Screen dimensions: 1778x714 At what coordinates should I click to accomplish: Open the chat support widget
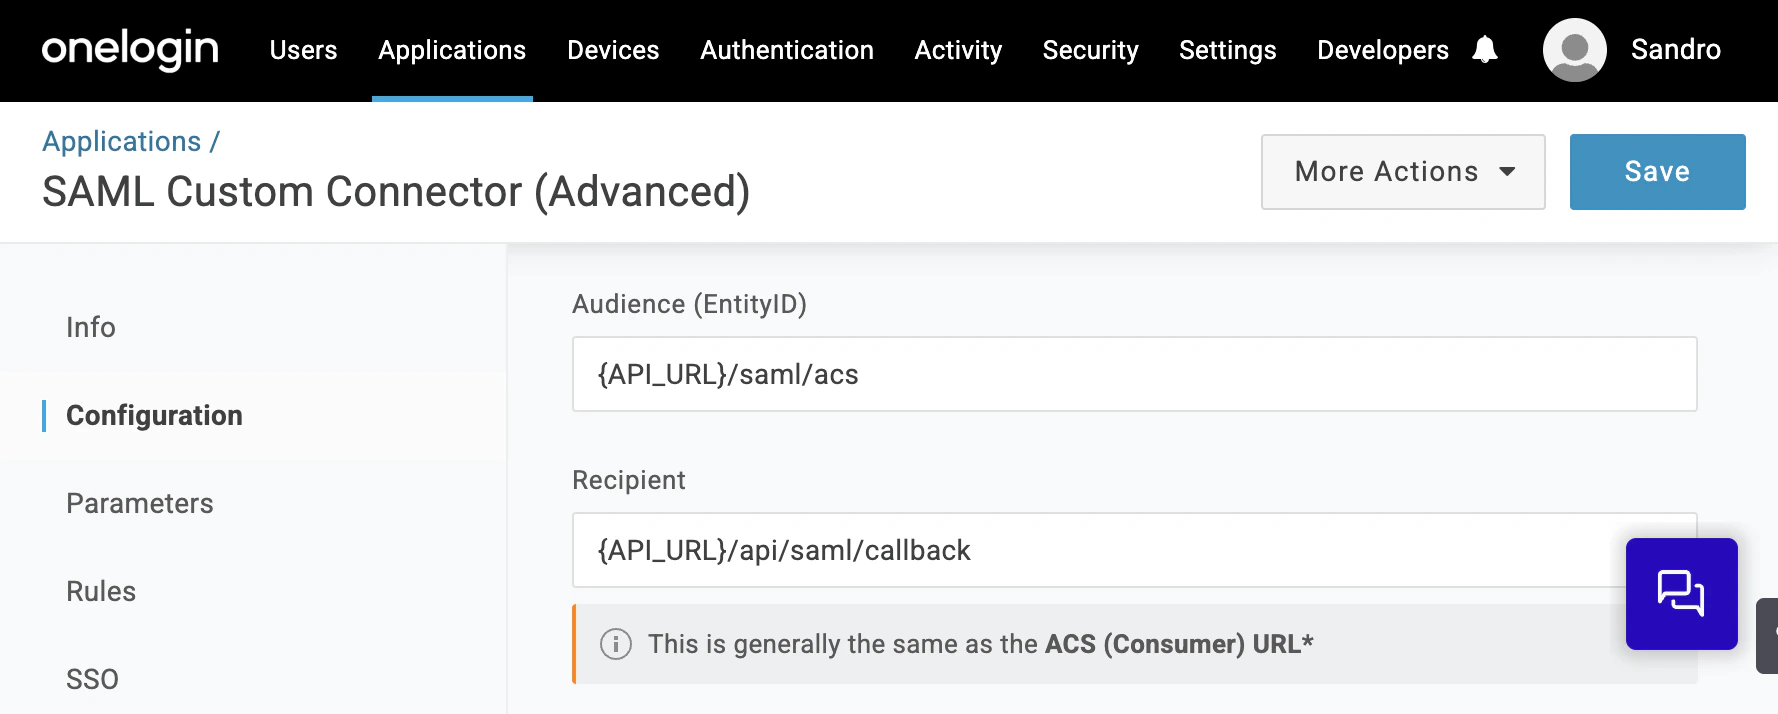coord(1681,593)
